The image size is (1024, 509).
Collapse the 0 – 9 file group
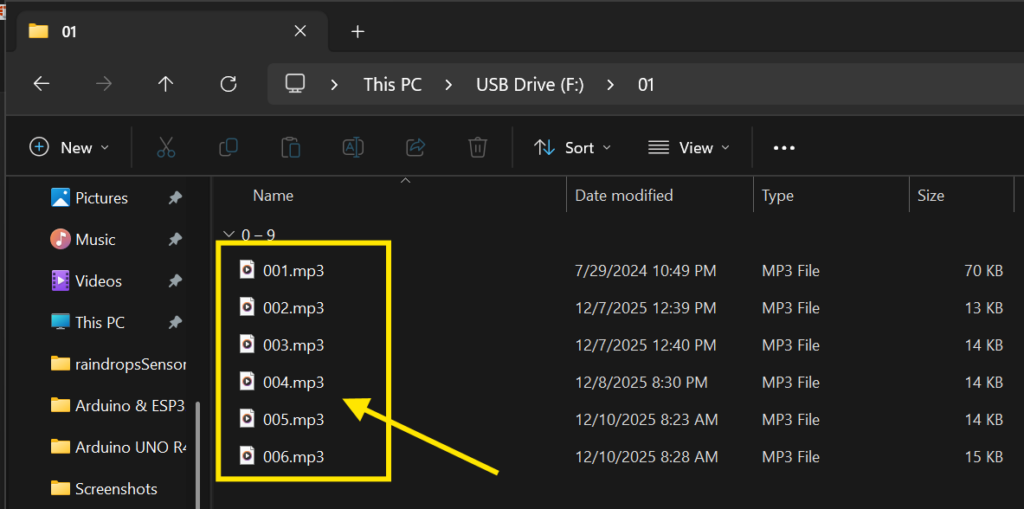[228, 235]
